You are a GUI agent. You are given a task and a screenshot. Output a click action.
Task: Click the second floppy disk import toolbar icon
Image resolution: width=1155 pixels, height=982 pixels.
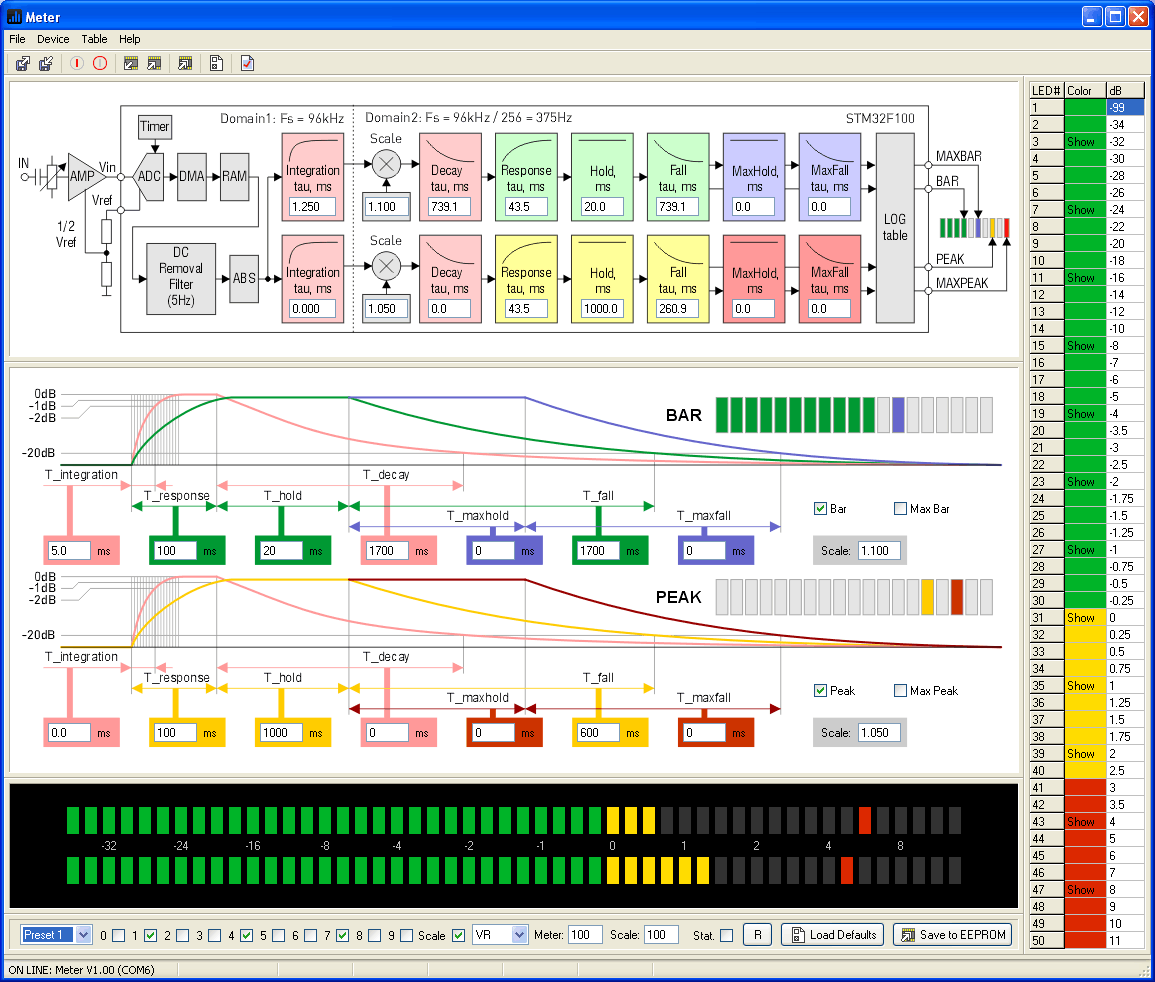coord(46,64)
